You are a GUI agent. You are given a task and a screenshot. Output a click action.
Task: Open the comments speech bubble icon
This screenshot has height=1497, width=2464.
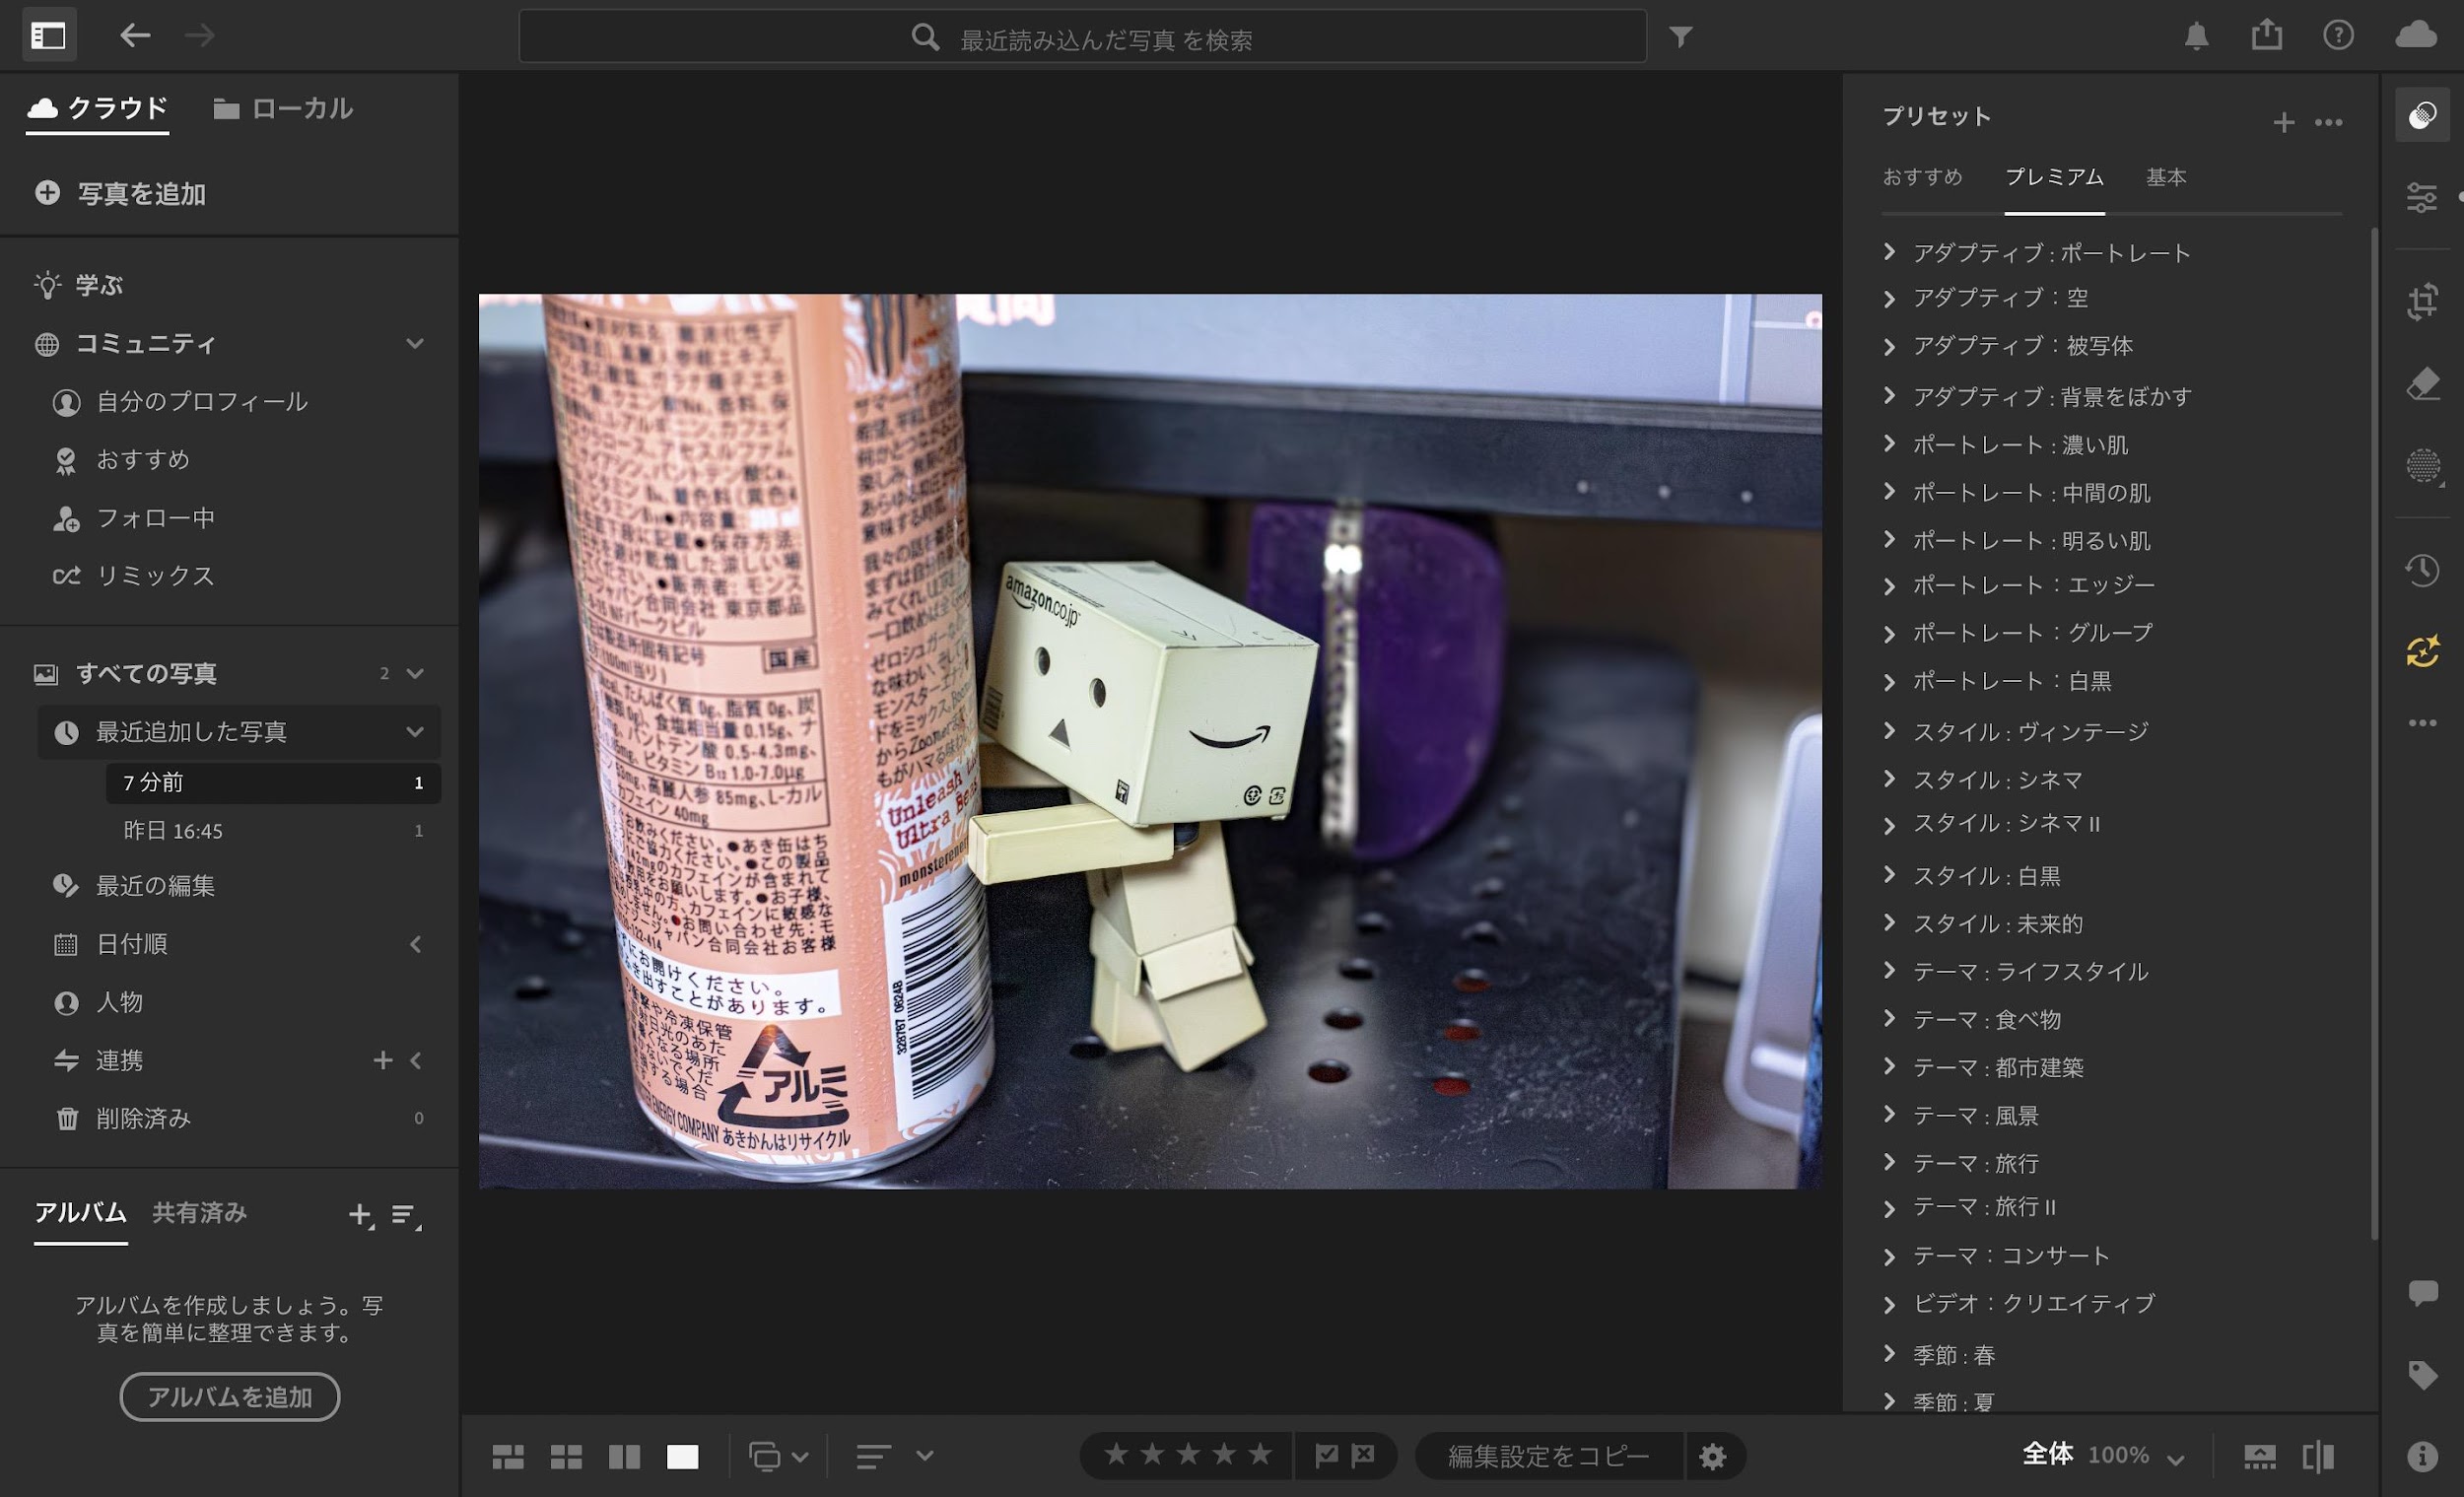click(2422, 1293)
